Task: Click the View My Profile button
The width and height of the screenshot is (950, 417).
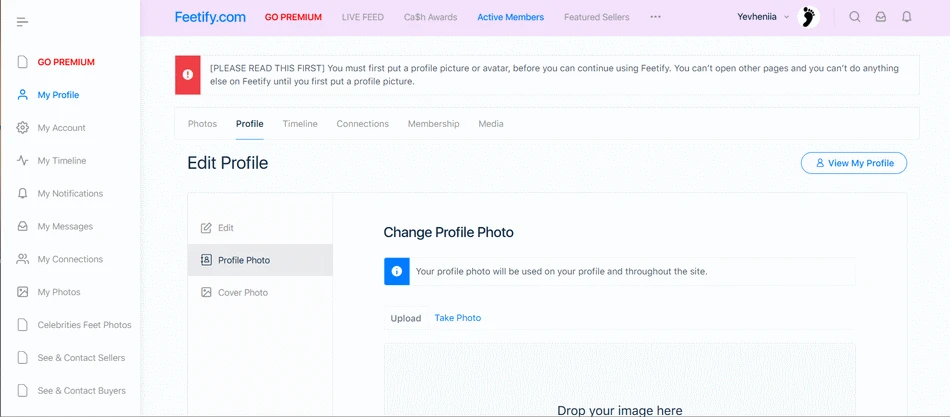Action: point(853,163)
